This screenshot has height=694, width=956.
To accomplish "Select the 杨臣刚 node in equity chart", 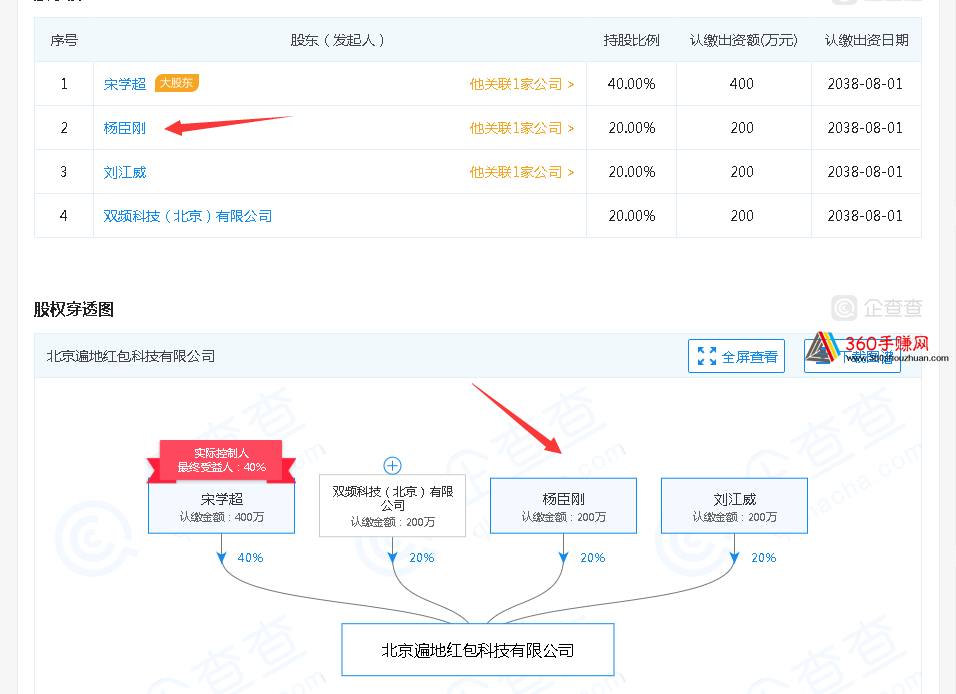I will point(563,506).
